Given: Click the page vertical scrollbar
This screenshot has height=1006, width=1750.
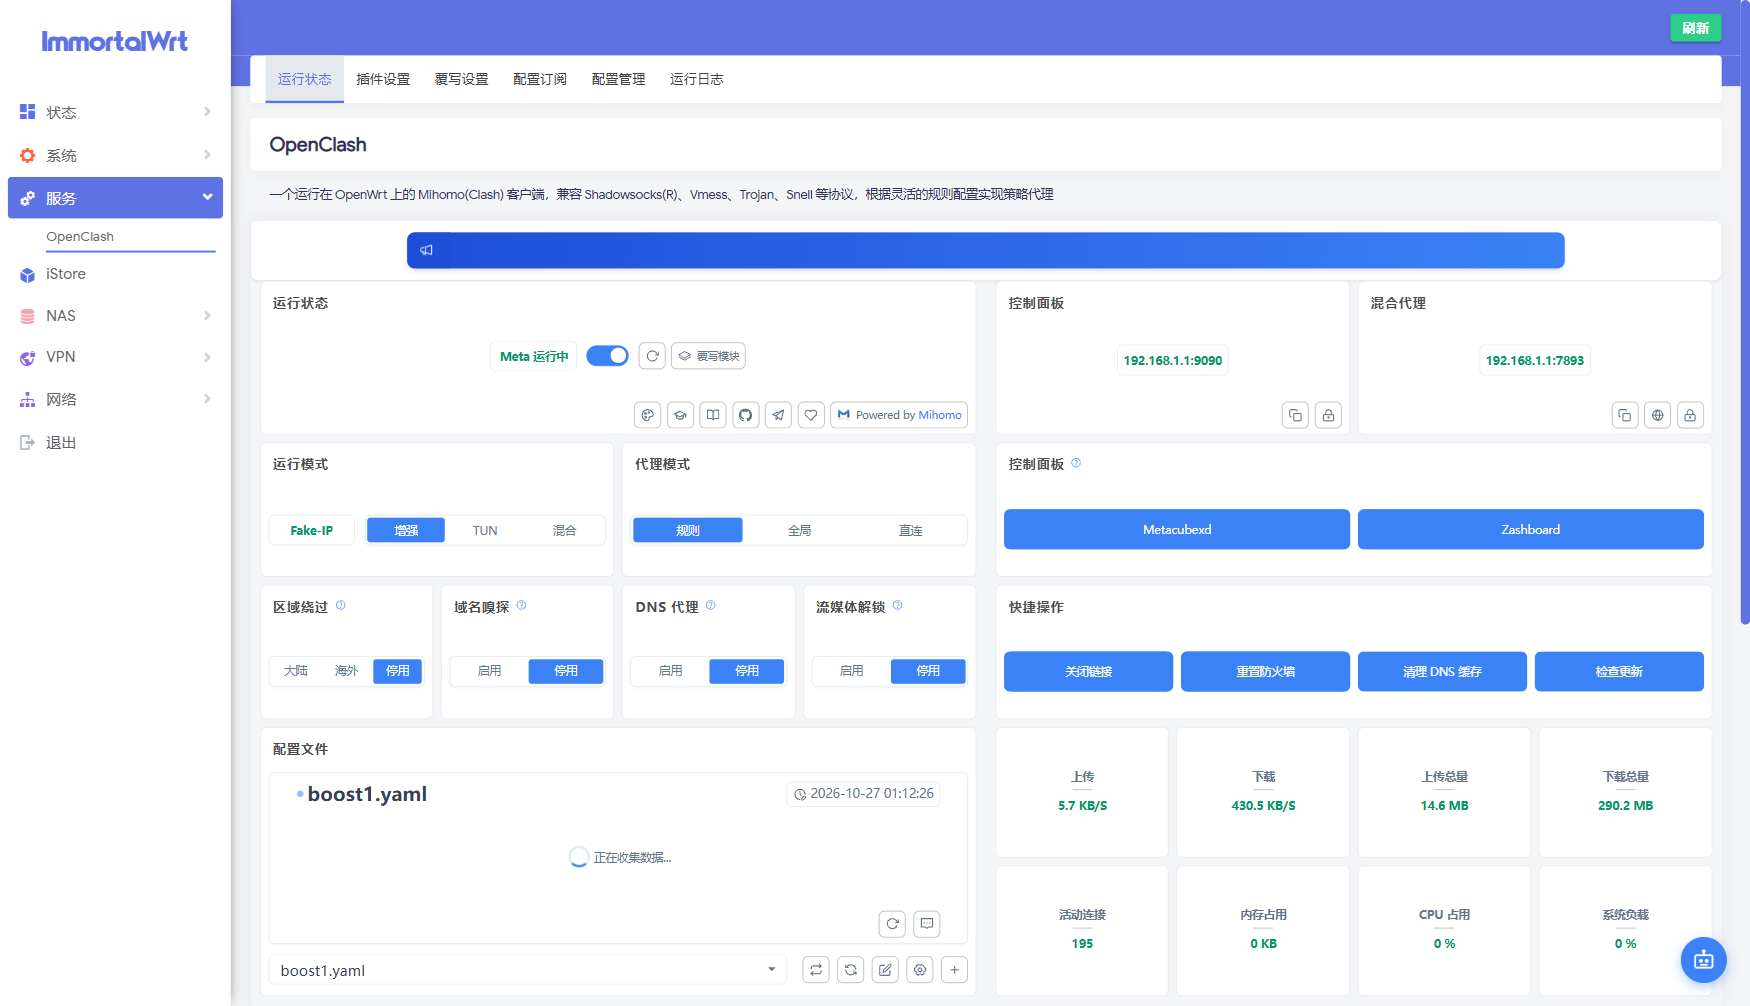Looking at the screenshot, I should [x=1745, y=312].
